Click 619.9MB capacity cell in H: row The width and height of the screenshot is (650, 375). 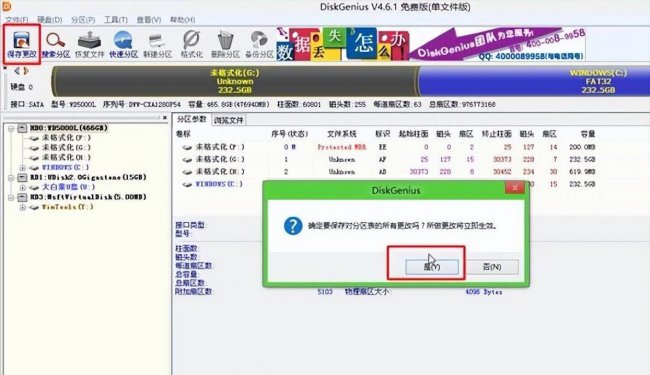tap(582, 172)
